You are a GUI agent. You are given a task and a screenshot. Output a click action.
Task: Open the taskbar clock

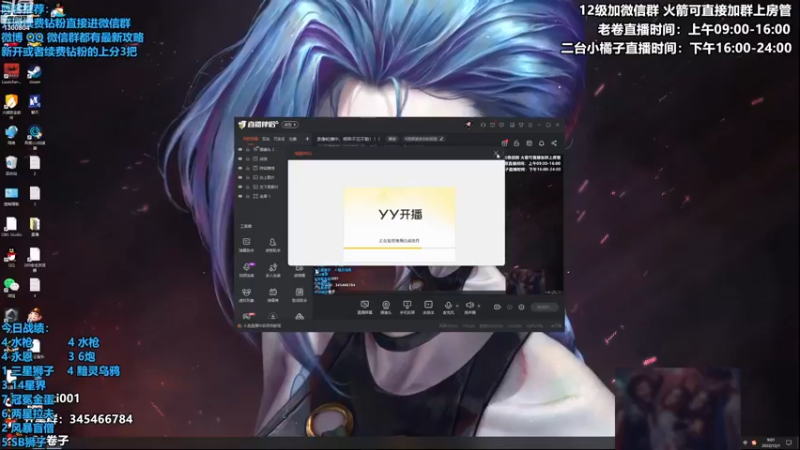coord(771,442)
